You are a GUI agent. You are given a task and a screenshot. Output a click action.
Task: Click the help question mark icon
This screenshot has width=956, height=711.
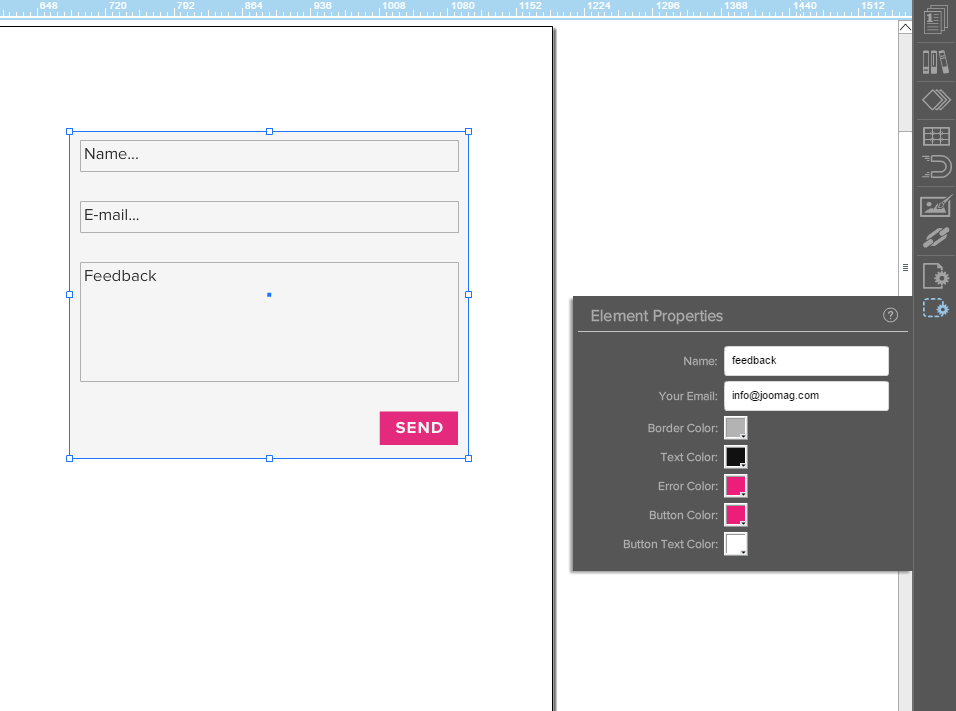click(890, 315)
